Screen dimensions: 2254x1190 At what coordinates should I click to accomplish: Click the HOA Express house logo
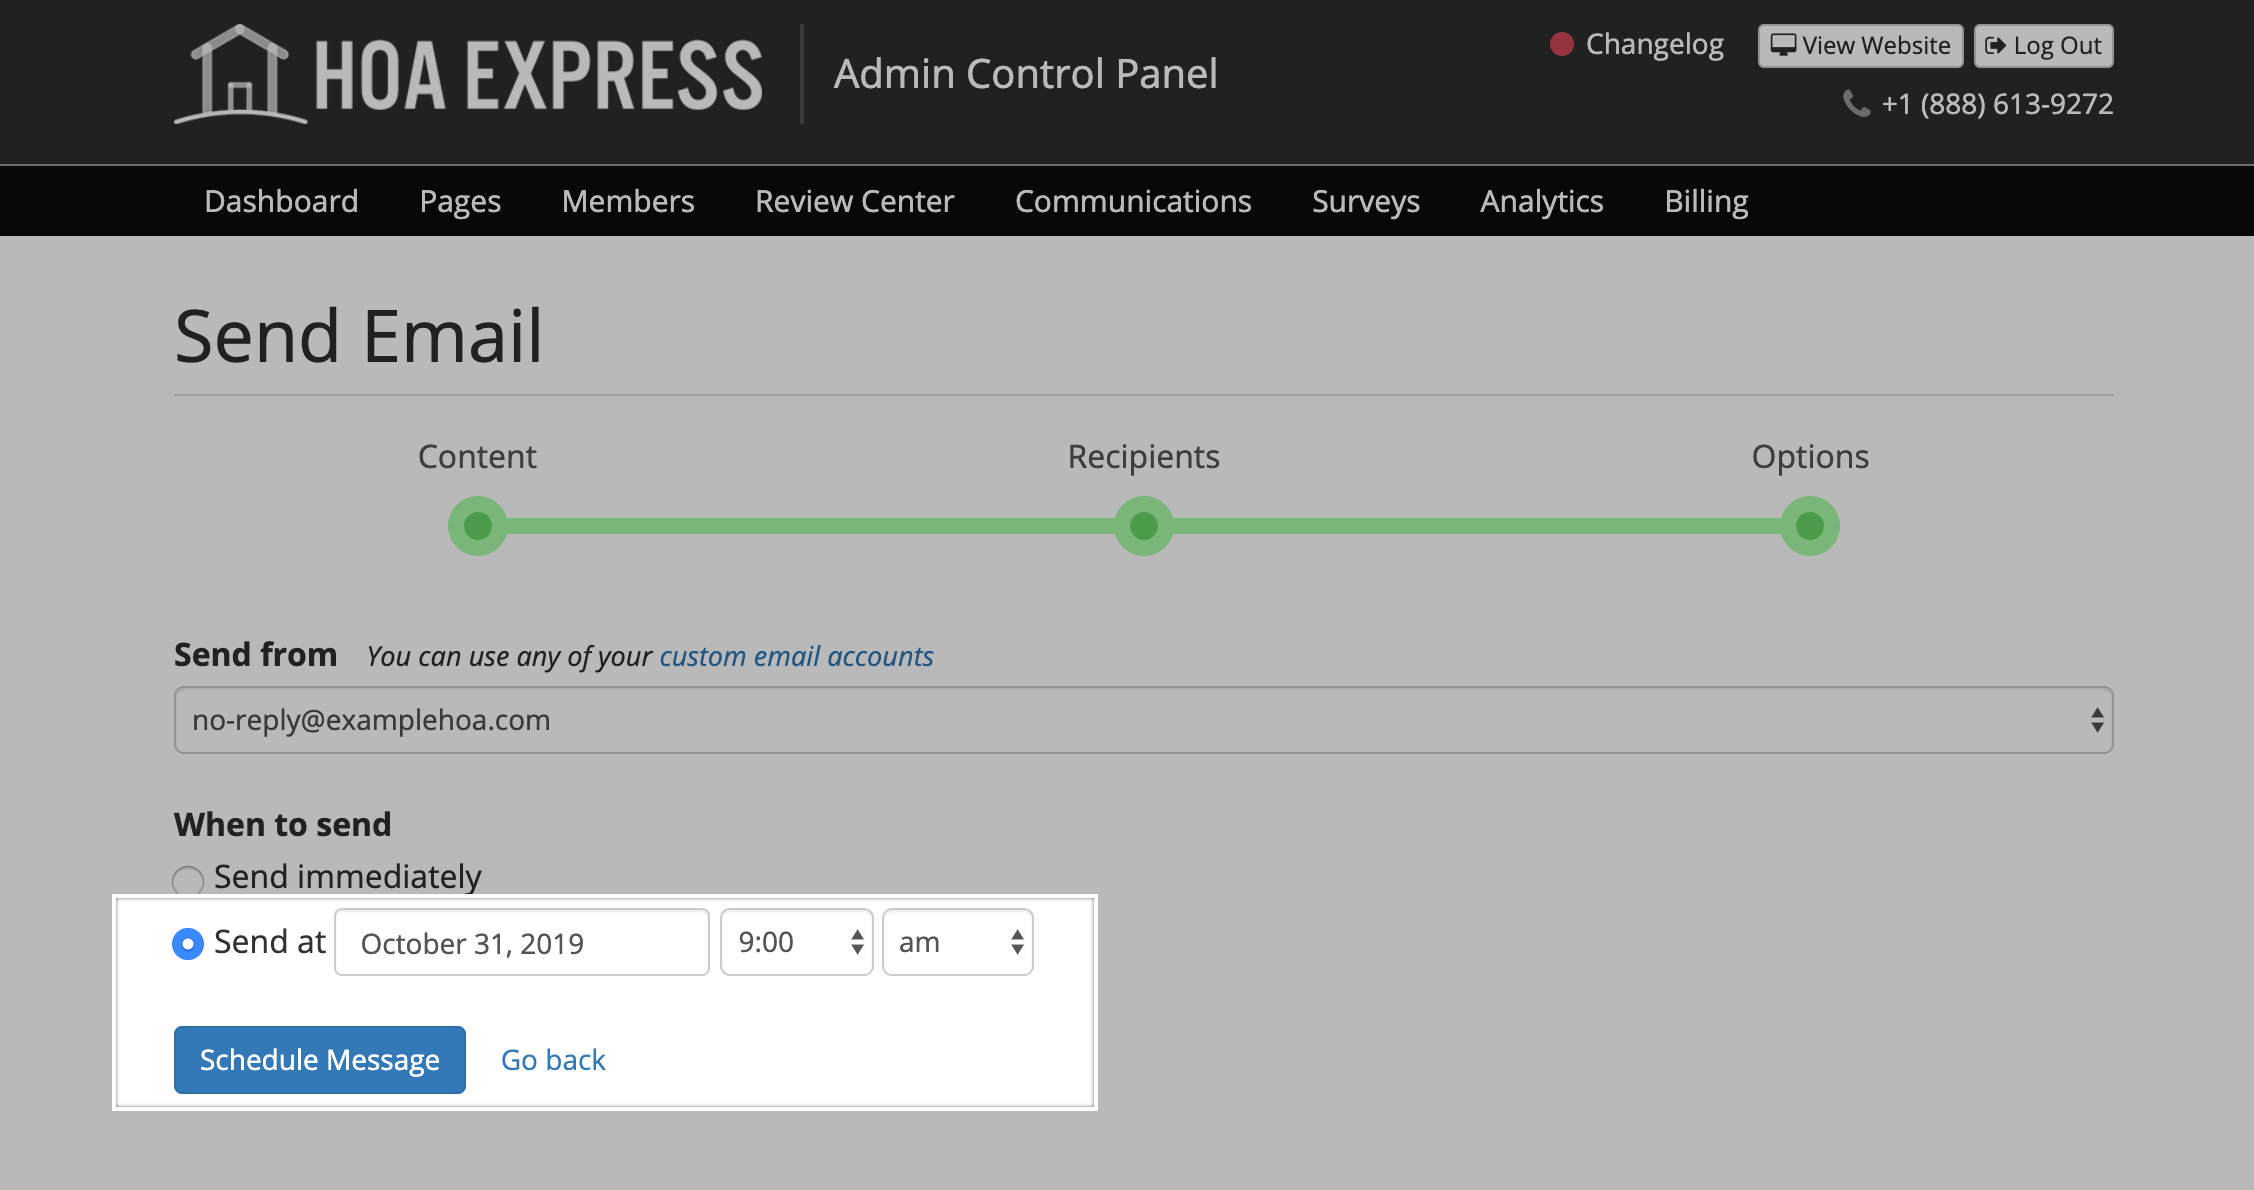click(x=240, y=75)
